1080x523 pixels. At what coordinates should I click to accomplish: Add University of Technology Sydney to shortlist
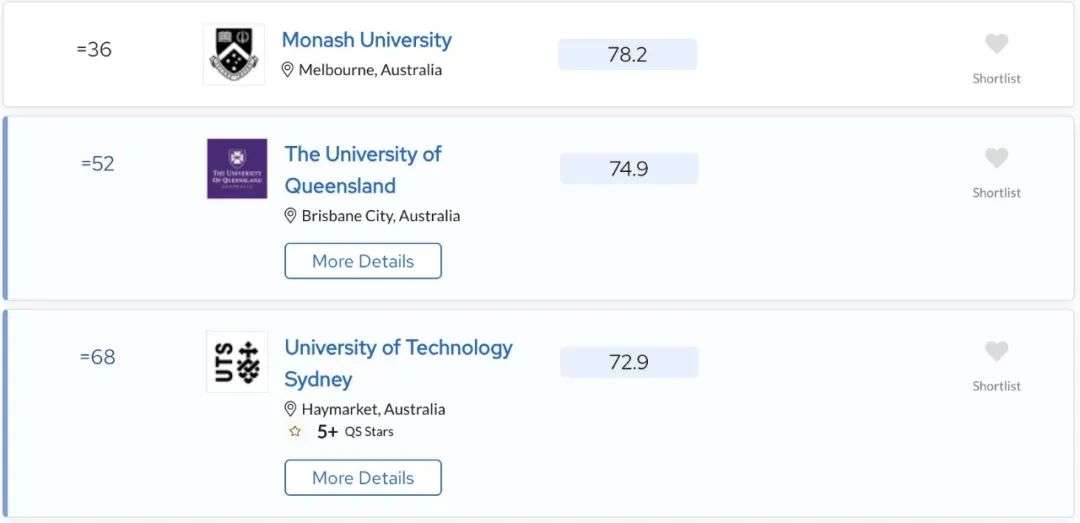point(996,351)
